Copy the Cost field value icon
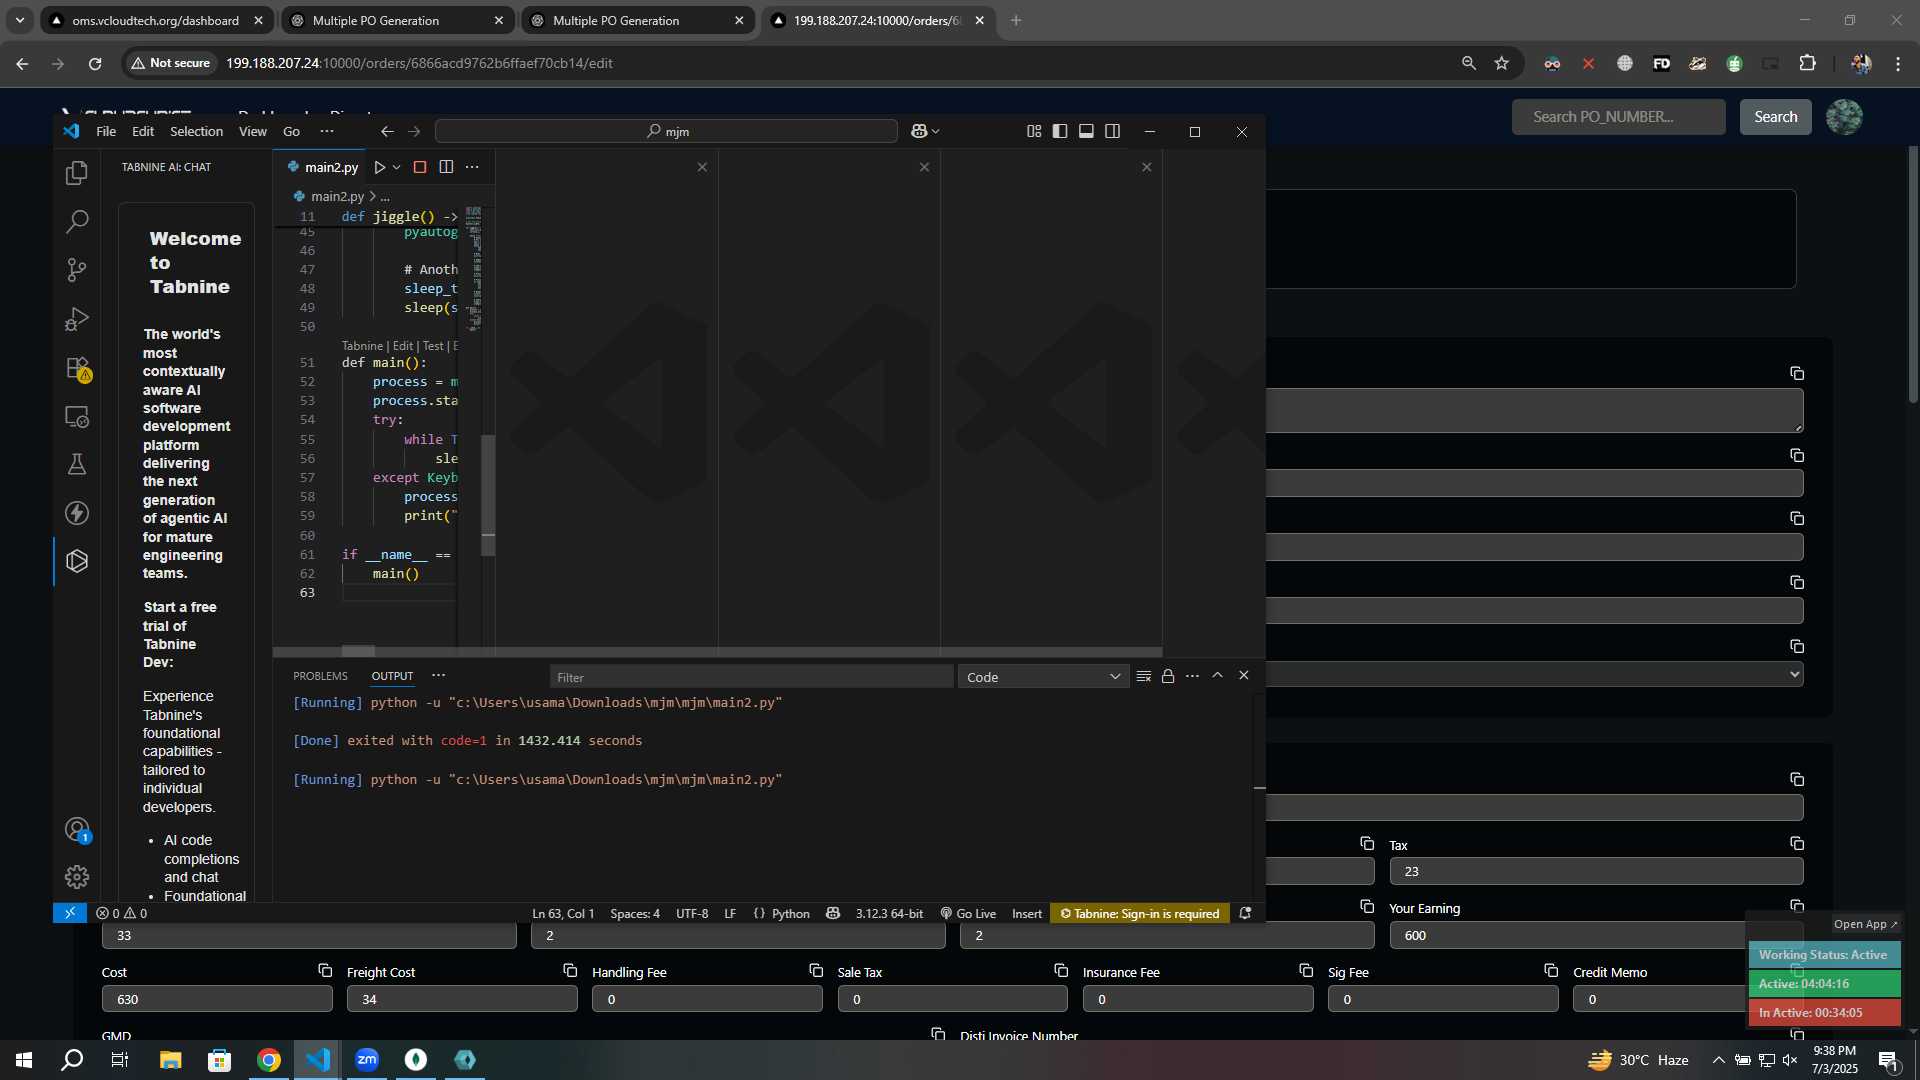This screenshot has height=1080, width=1920. coord(325,970)
